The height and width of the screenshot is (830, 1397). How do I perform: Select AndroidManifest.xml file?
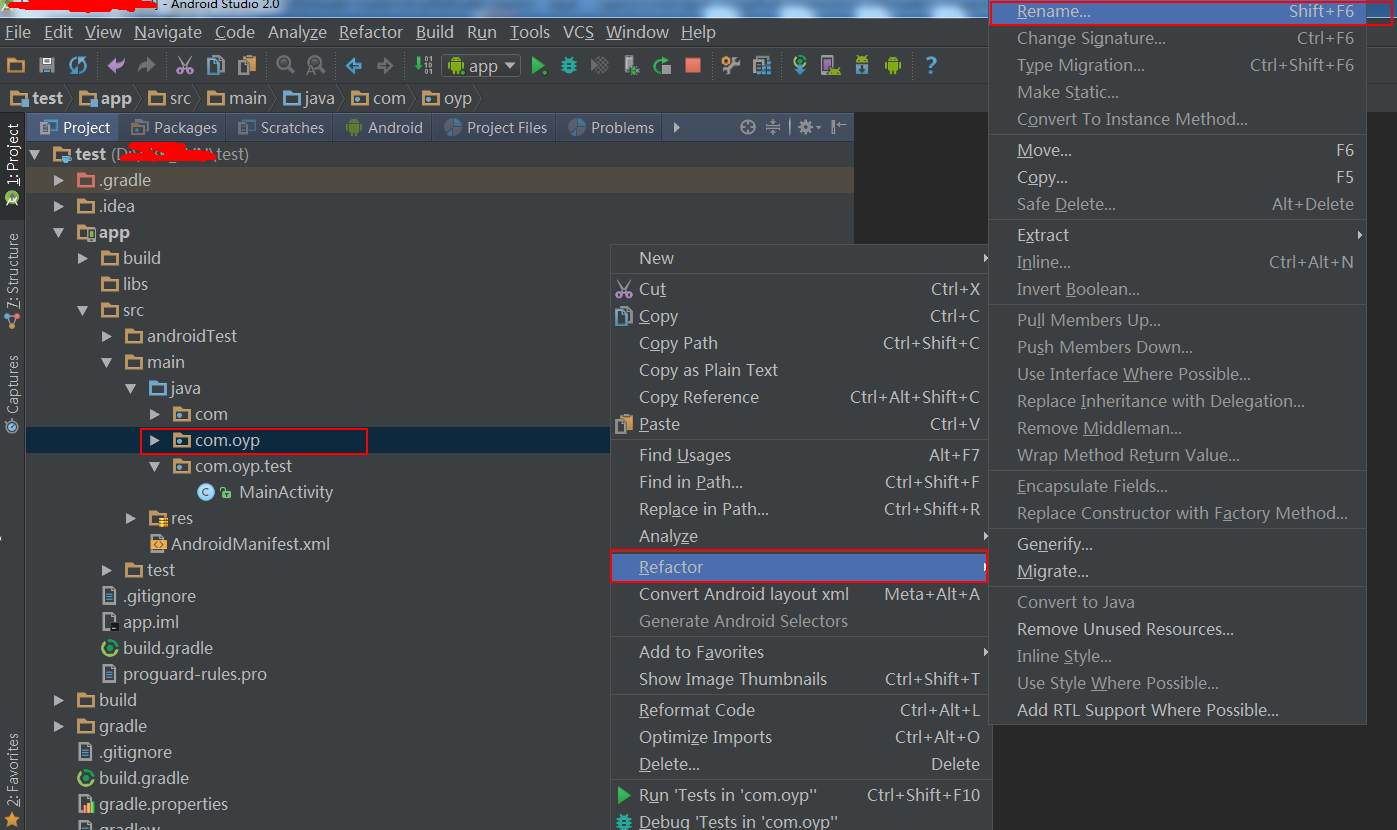coord(250,544)
